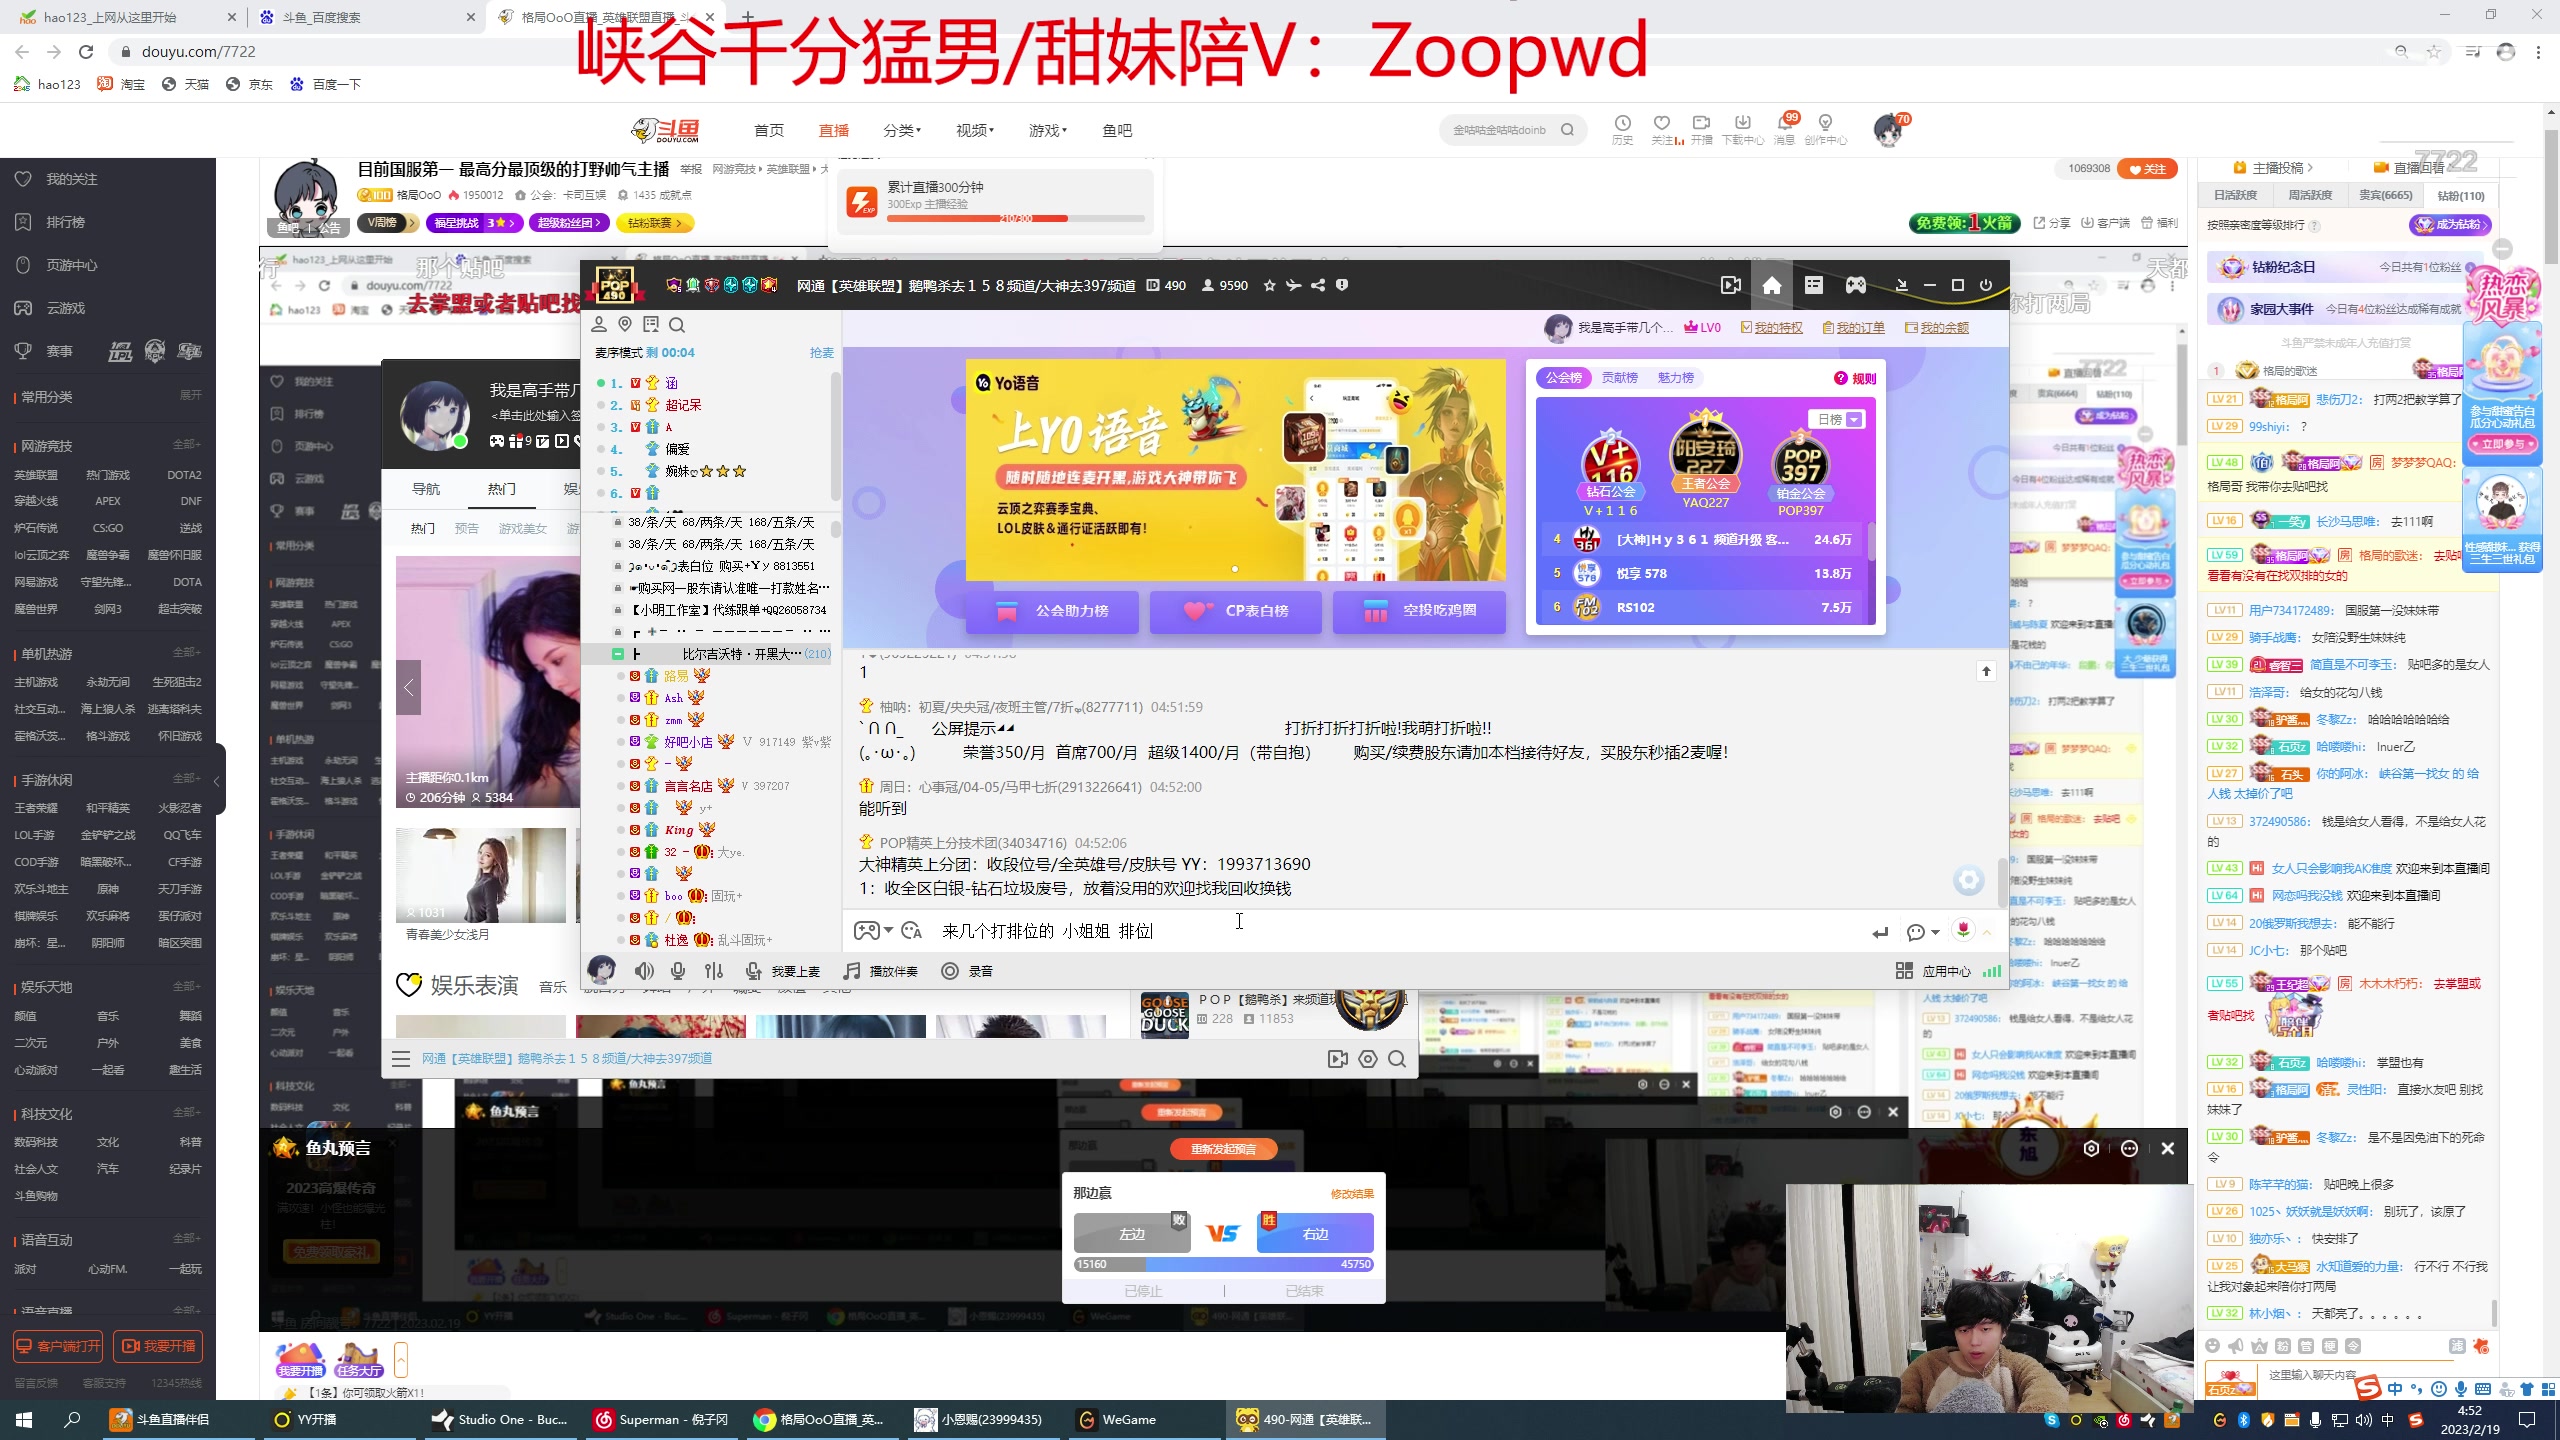Expand the 视频 menu dropdown
Screen dimensions: 2560x1440
click(974, 130)
